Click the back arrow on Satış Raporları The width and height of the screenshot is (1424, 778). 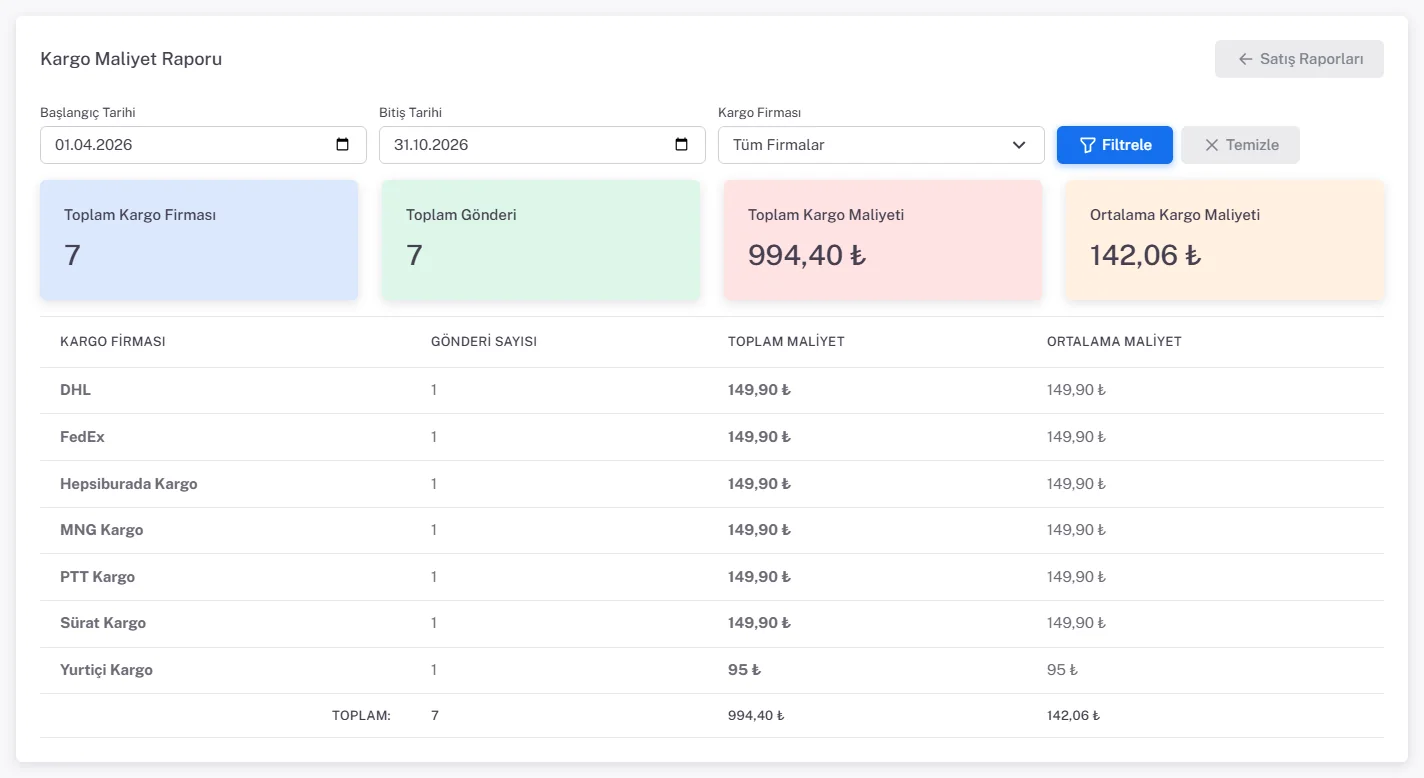click(1245, 59)
